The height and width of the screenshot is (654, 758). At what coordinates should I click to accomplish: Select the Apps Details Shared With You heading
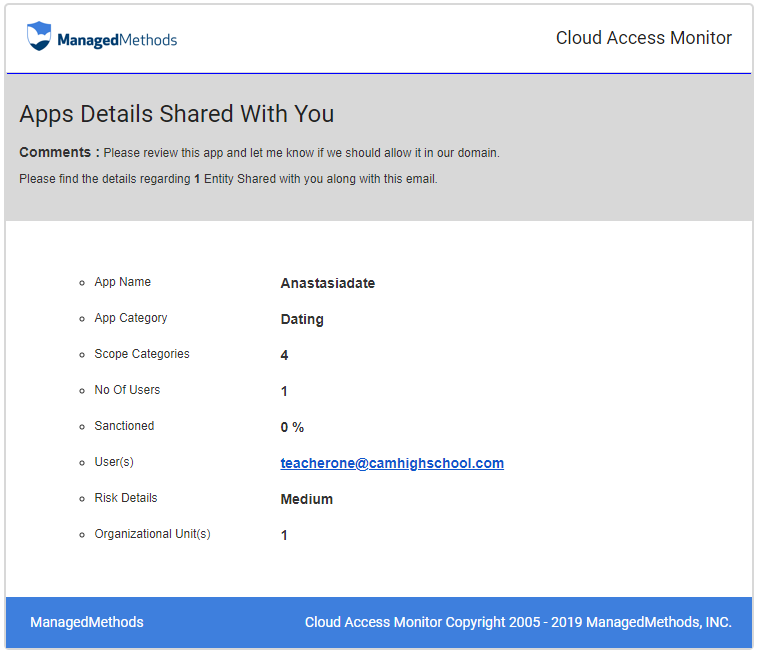[x=177, y=114]
